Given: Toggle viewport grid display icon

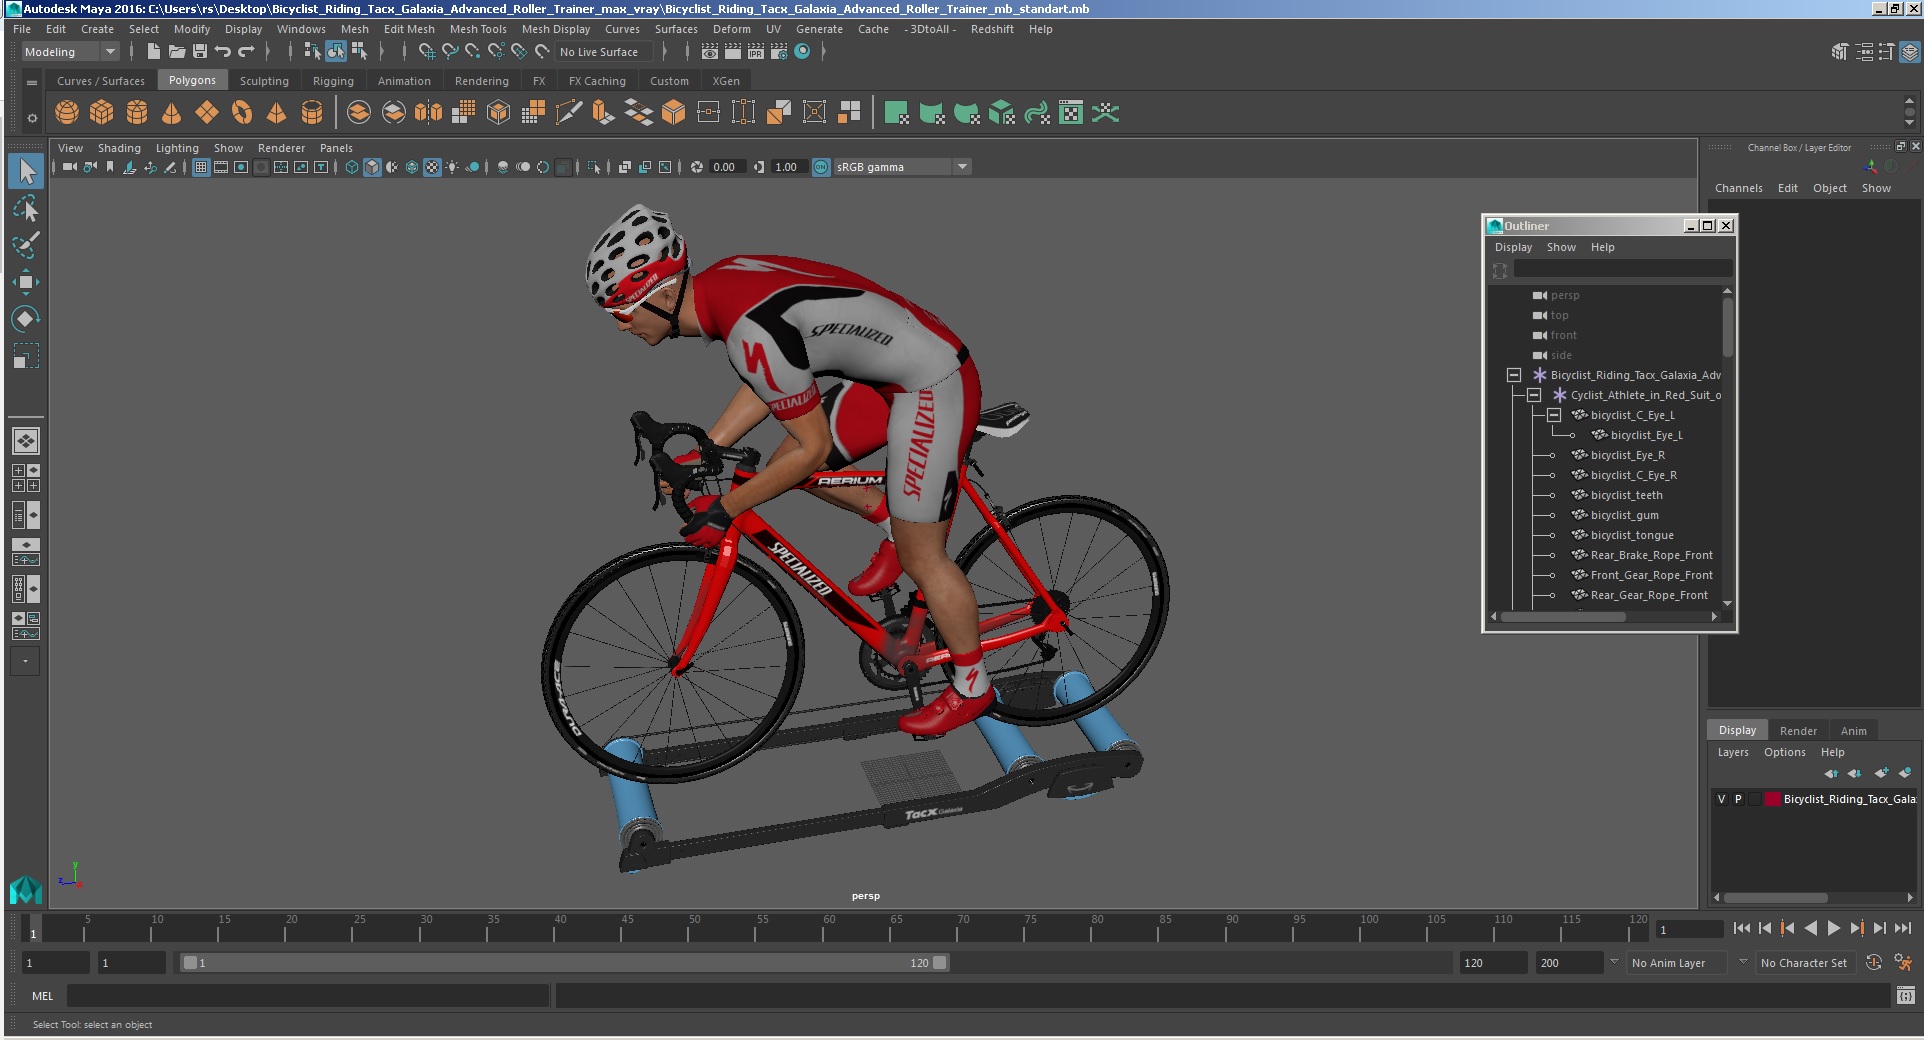Looking at the screenshot, I should (x=201, y=167).
